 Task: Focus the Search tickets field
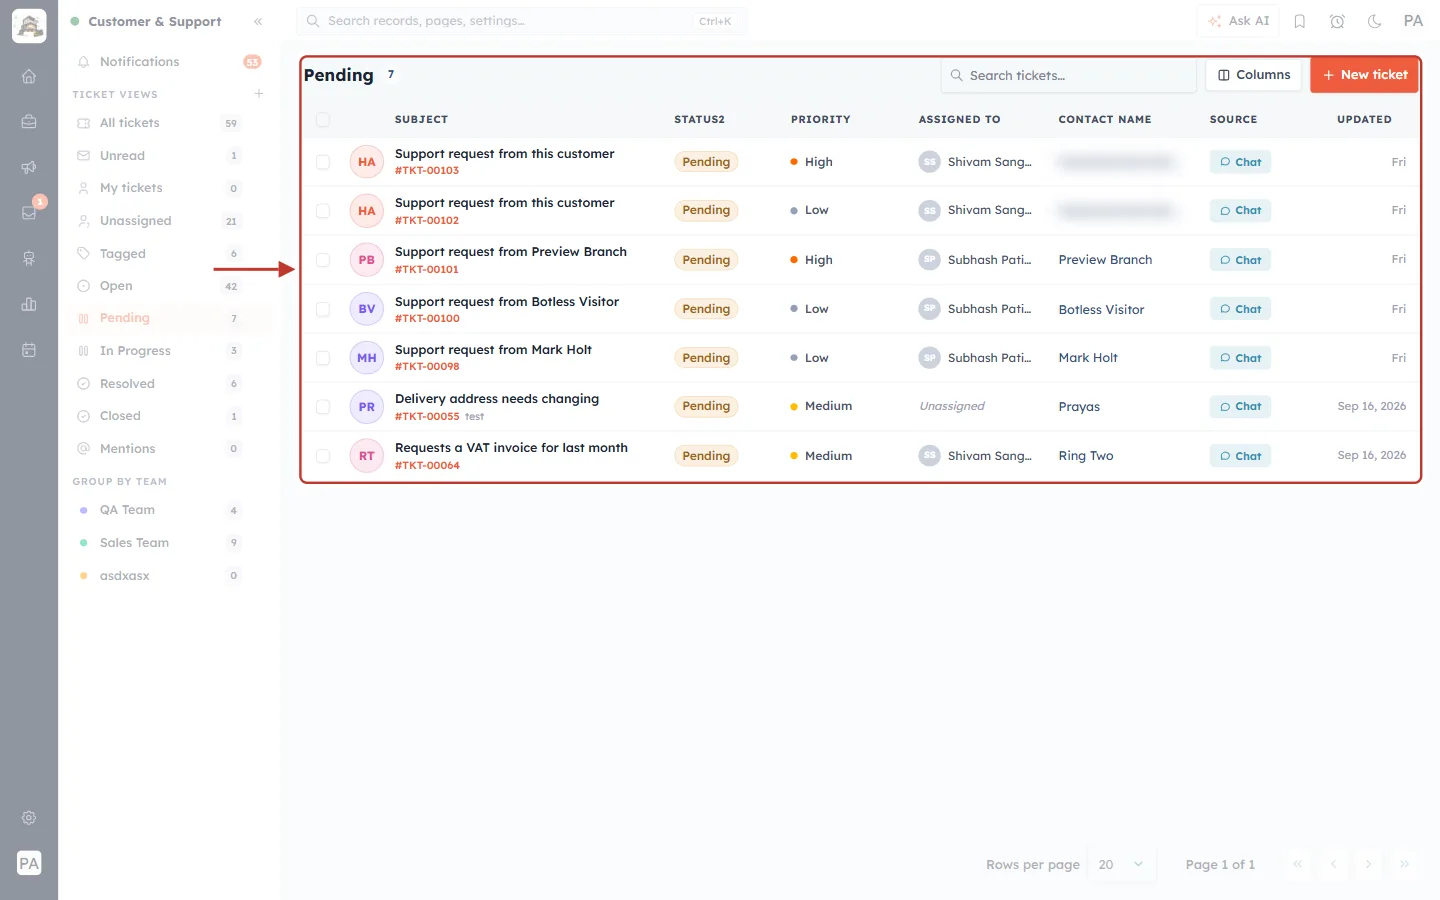point(1069,75)
